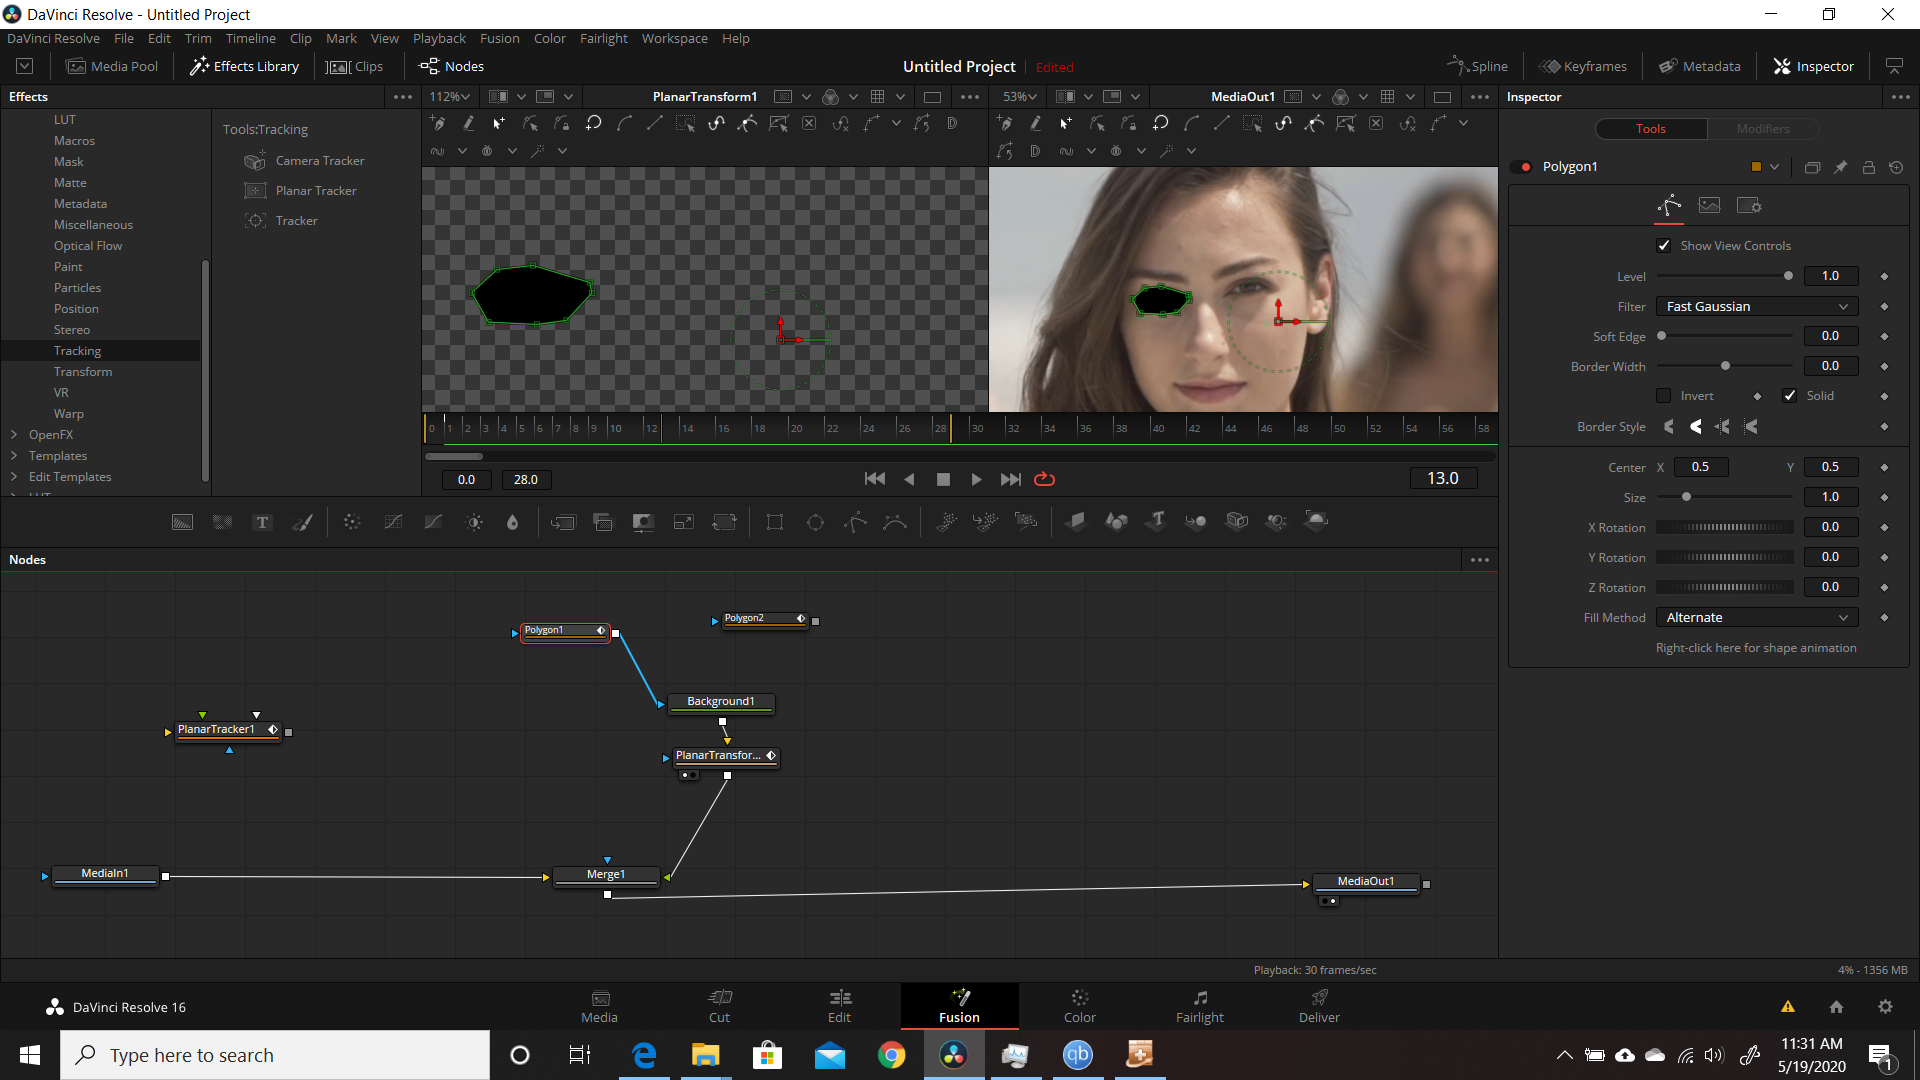The width and height of the screenshot is (1920, 1080).
Task: Lock the Polygon1 tool
Action: click(1868, 167)
